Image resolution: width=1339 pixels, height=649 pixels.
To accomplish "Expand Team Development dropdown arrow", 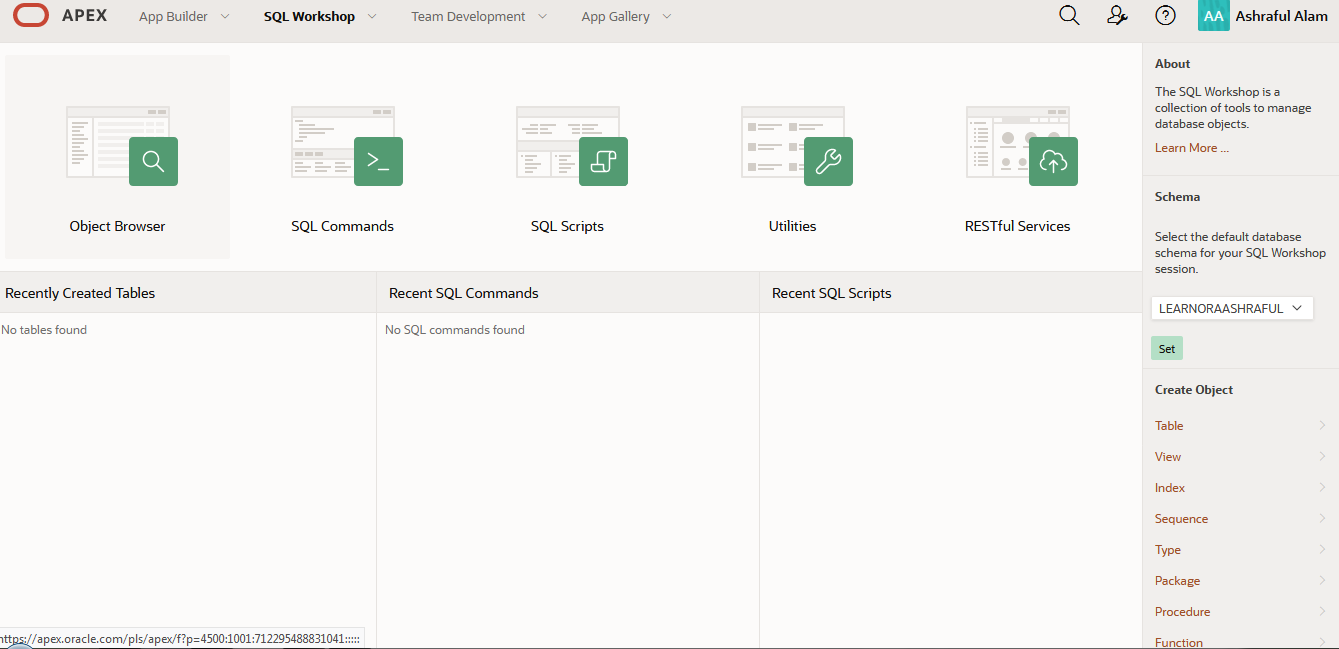I will pos(542,17).
